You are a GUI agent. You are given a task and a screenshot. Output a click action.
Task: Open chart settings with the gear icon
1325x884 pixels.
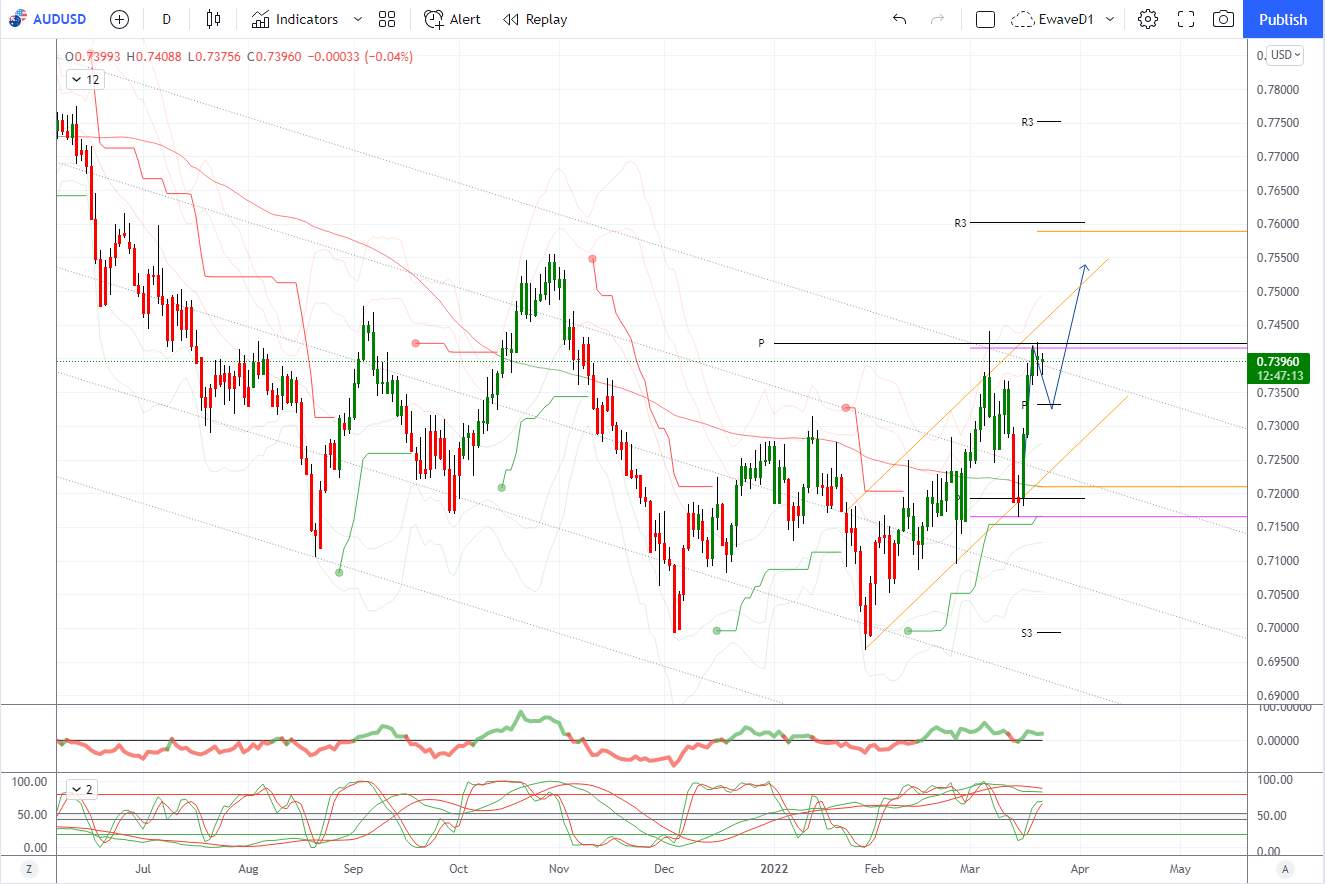(1148, 19)
